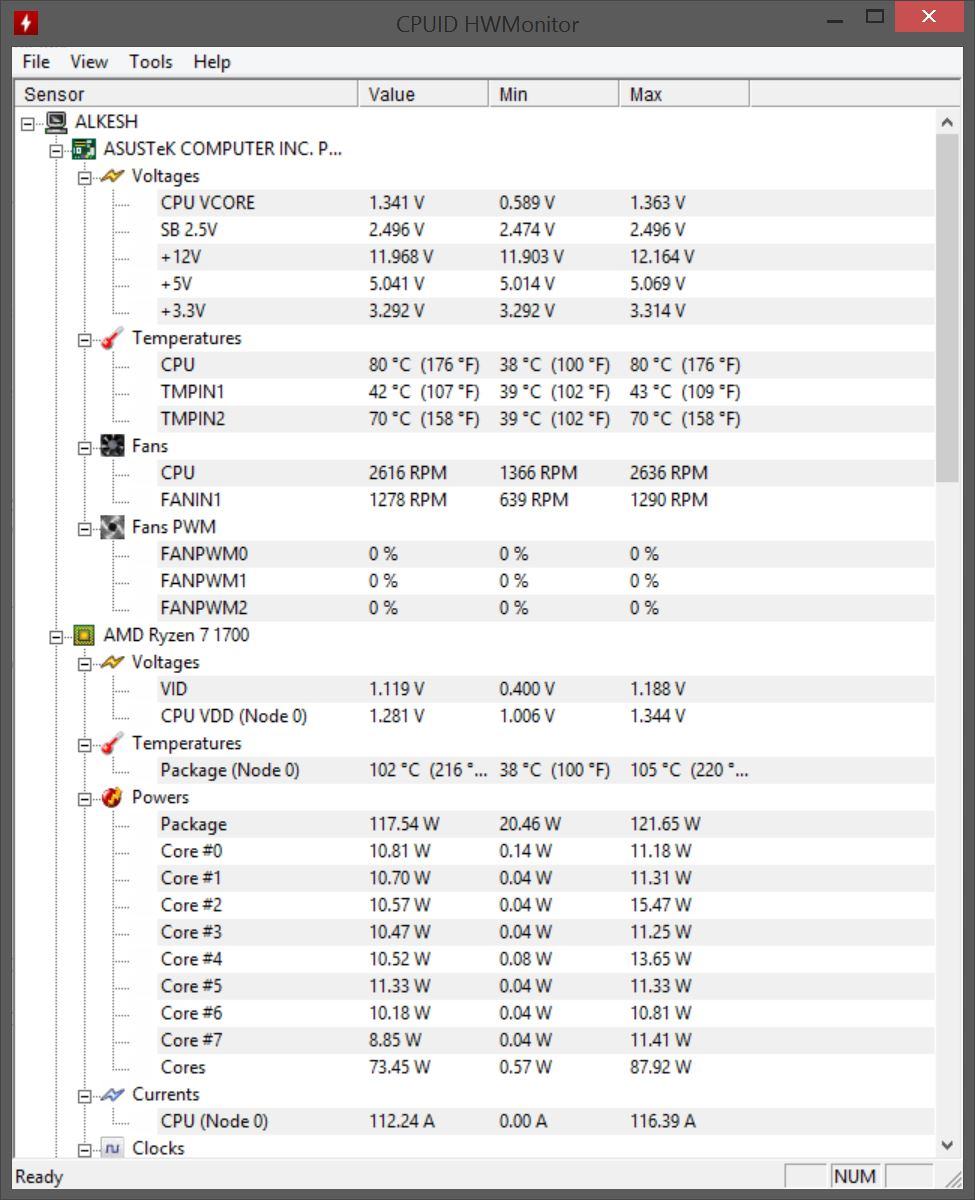Collapse the motherboard Voltages section
This screenshot has height=1200, width=975.
tap(85, 177)
